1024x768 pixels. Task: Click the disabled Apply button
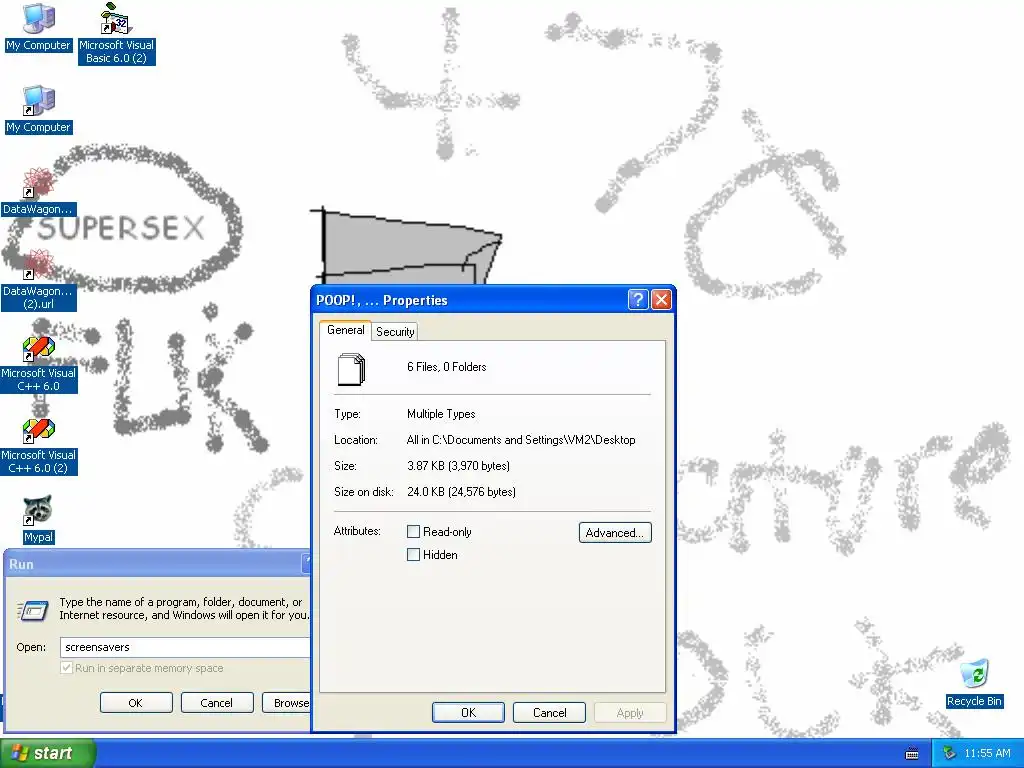(x=630, y=712)
